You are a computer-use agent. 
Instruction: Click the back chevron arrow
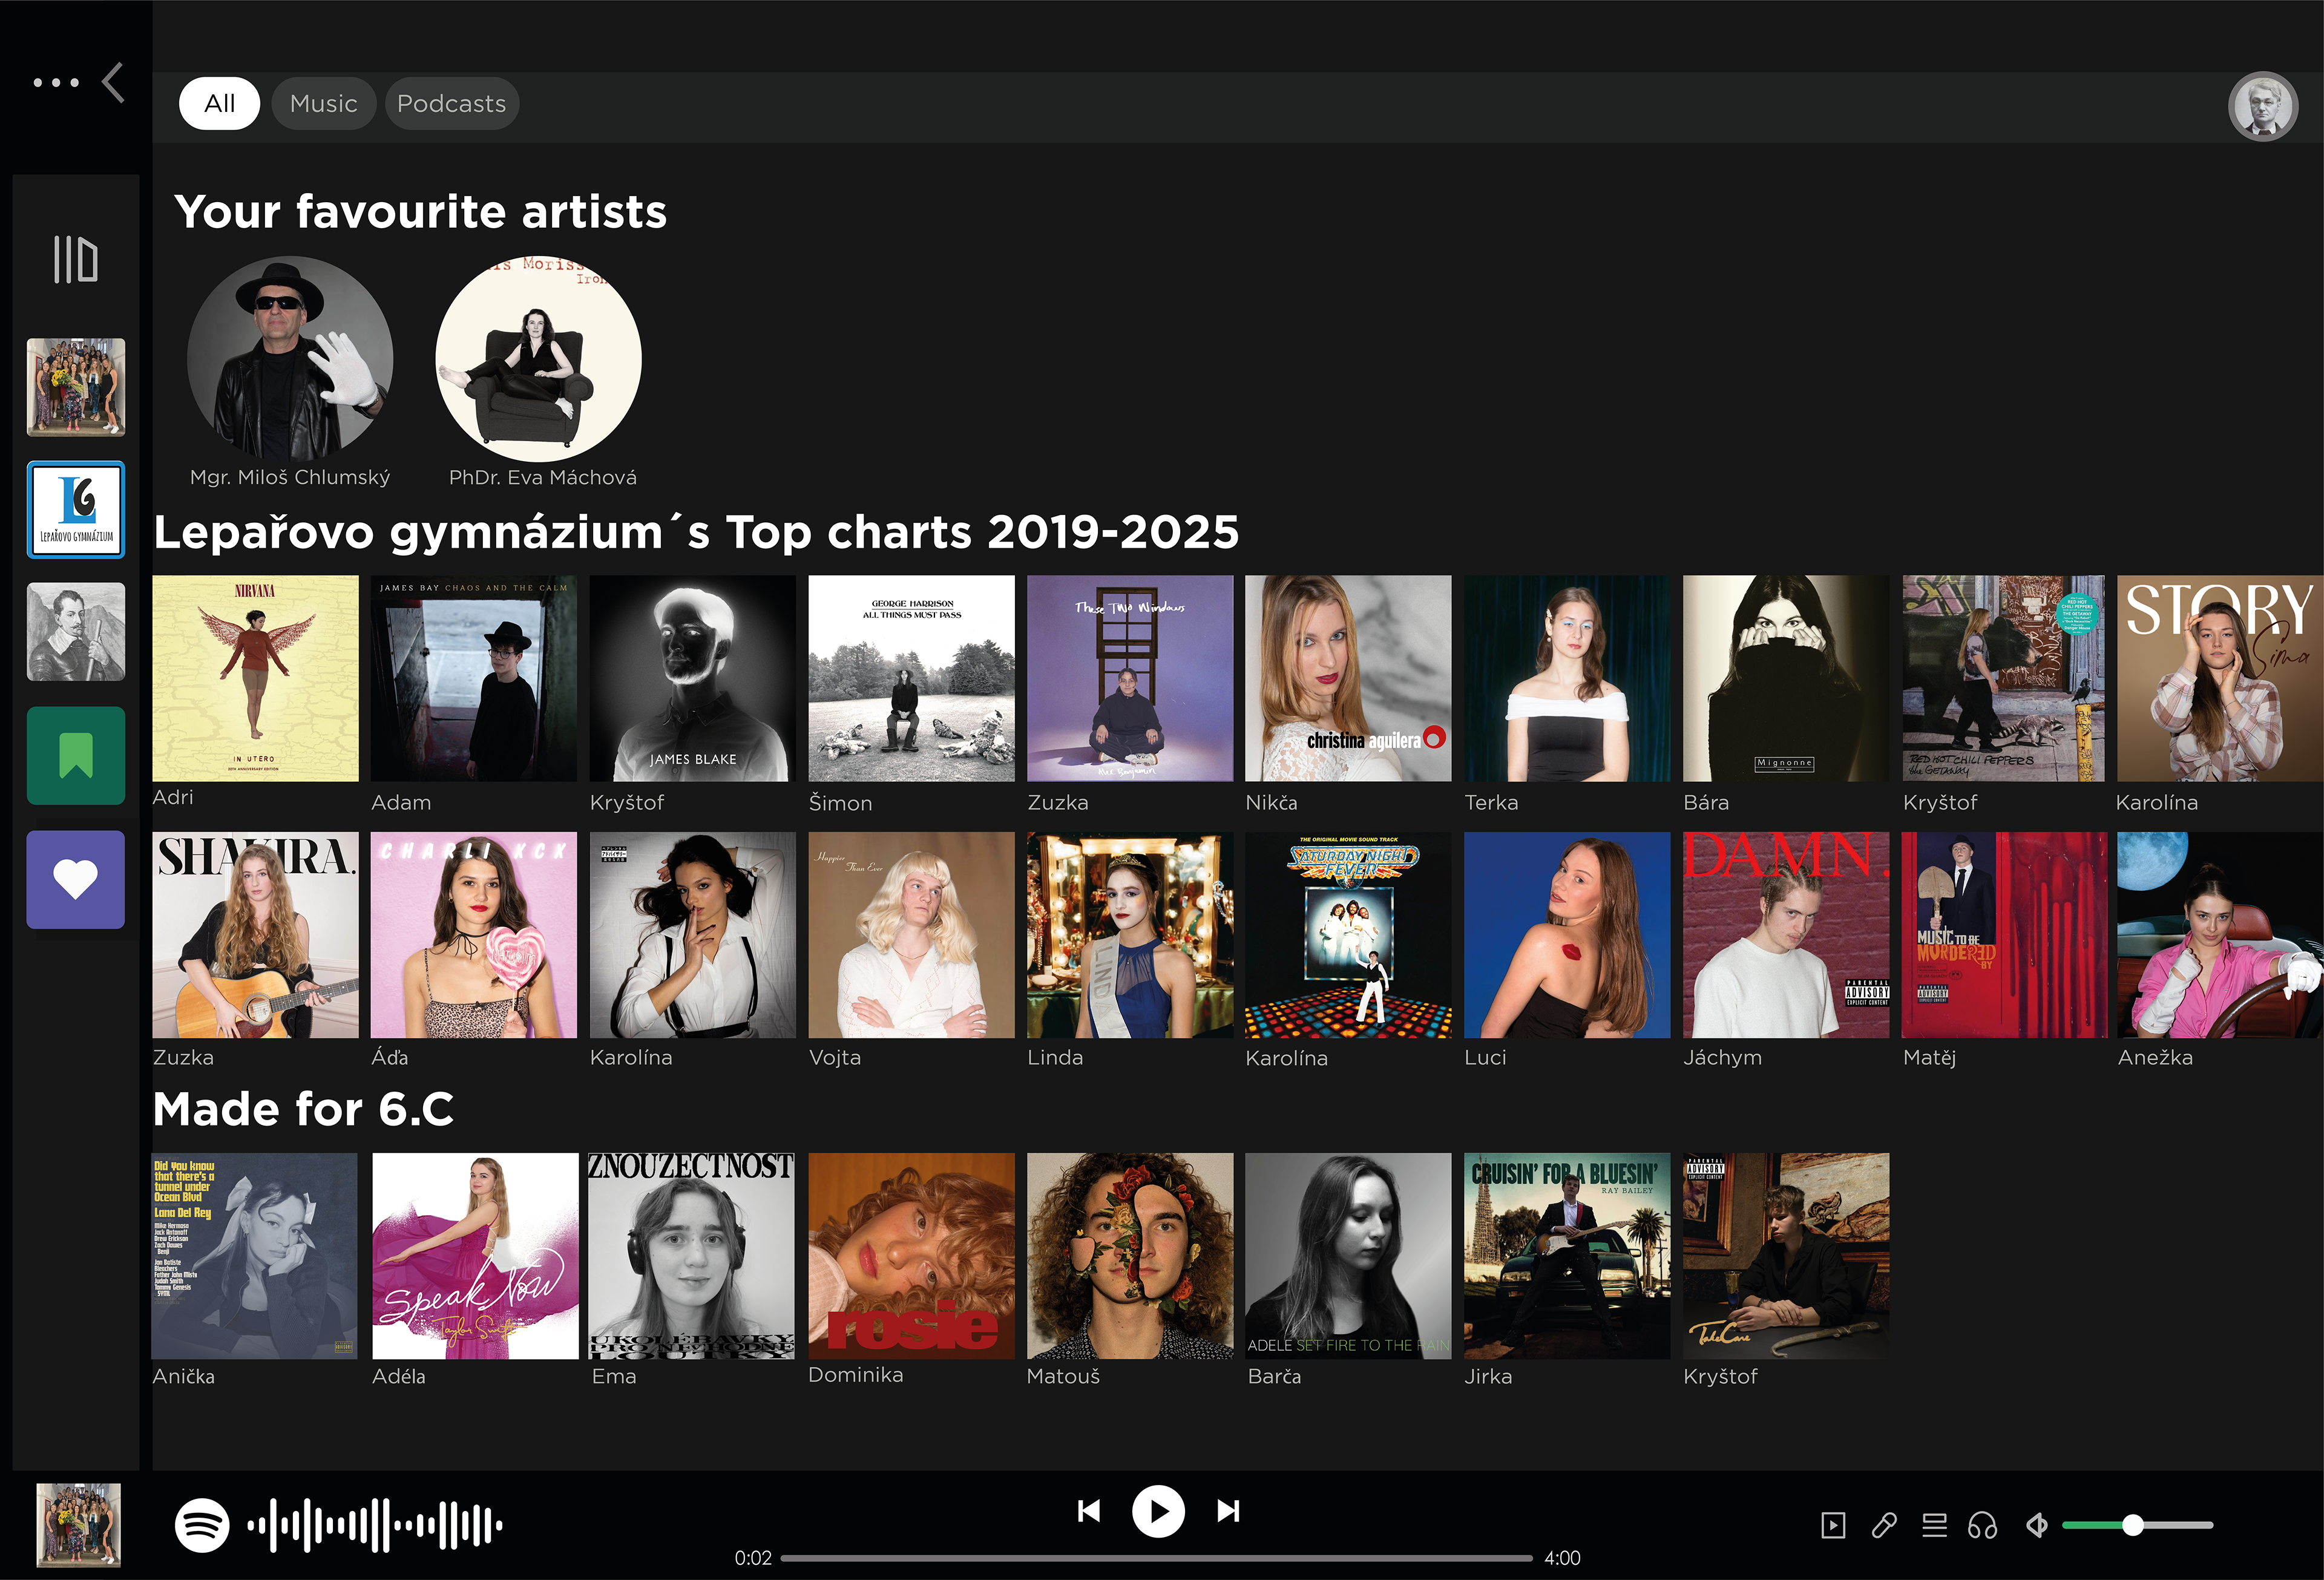114,83
